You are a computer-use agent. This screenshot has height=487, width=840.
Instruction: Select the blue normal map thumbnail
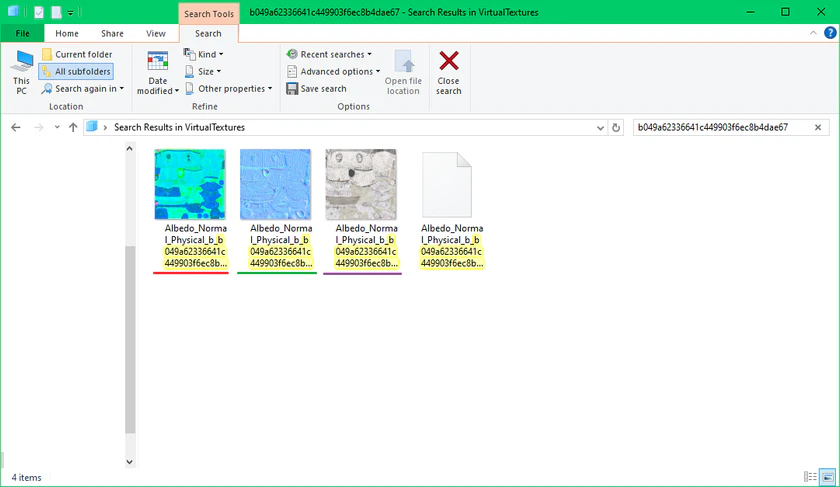coord(275,184)
